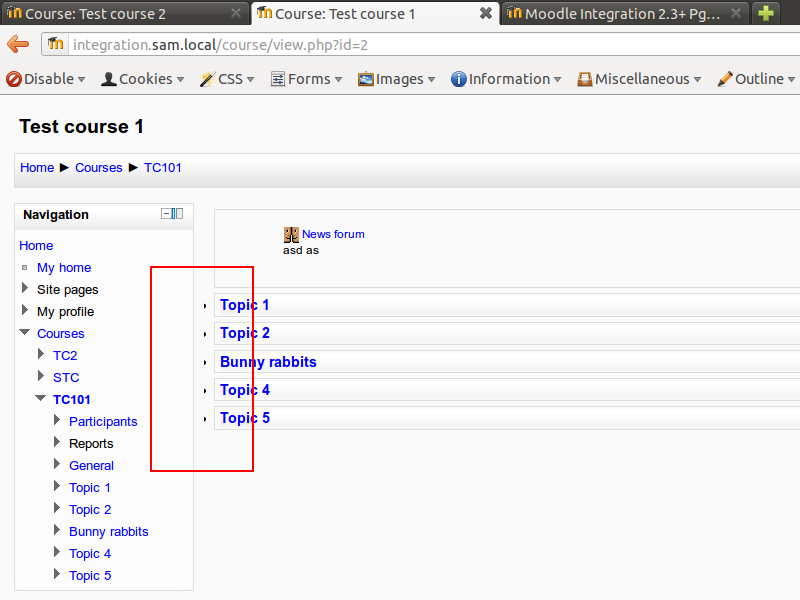Toggle the Topic 4 section in course content
The image size is (800, 600).
point(205,391)
